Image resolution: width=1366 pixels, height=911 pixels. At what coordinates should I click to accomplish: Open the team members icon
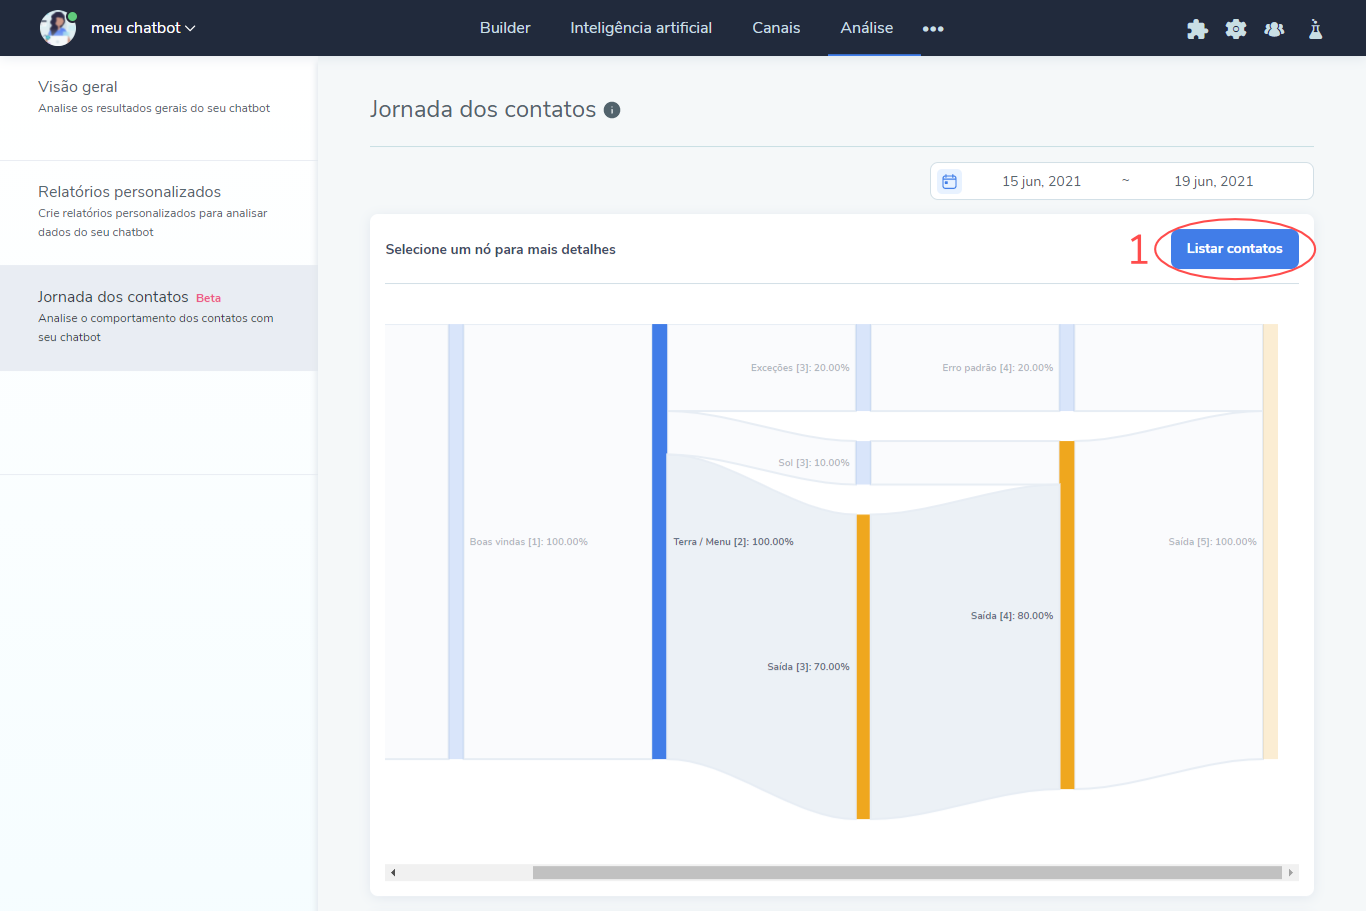point(1274,29)
